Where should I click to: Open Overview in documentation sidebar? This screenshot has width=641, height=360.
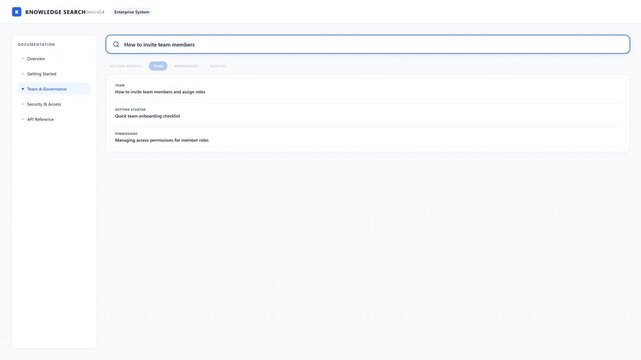pos(54,59)
